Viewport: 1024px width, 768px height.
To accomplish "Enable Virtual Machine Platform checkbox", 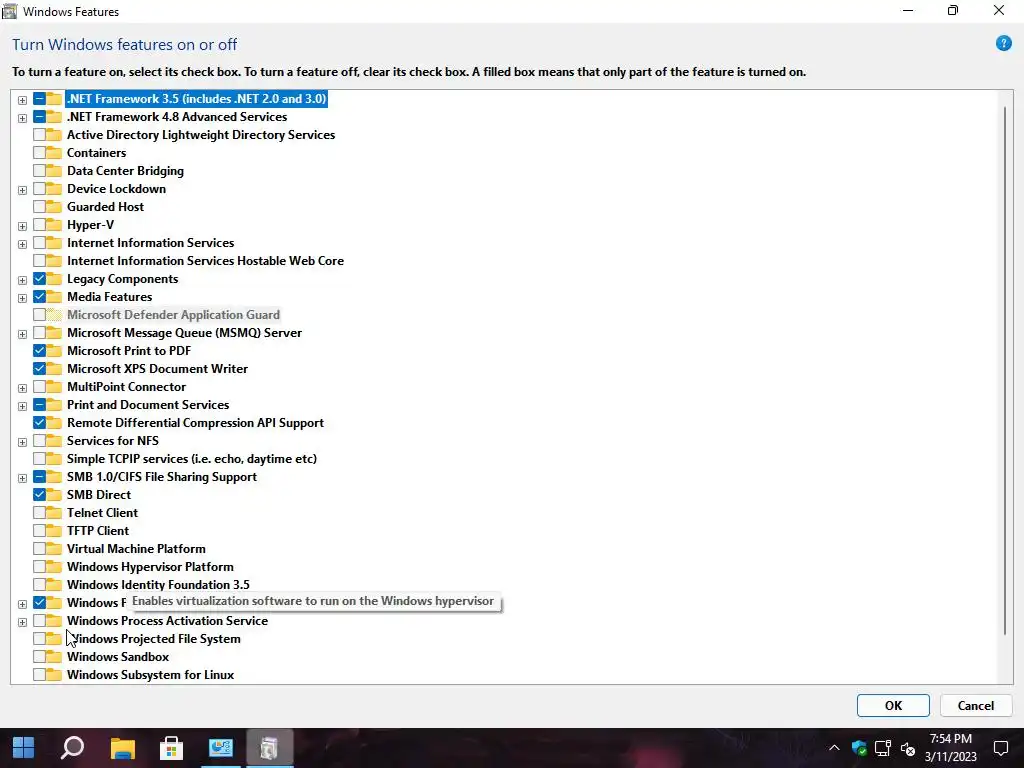I will [x=39, y=549].
